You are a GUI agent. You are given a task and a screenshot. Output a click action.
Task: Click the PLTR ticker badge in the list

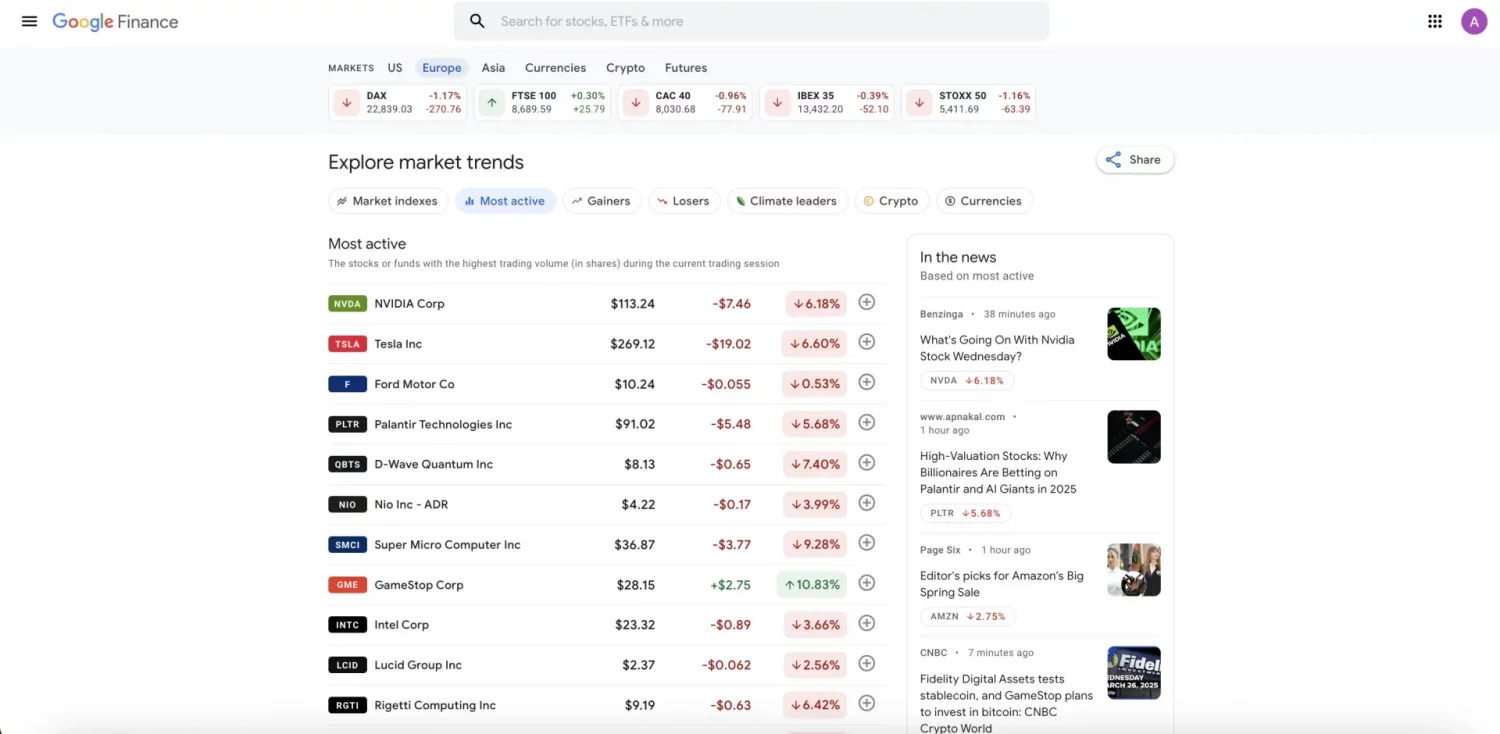[347, 424]
